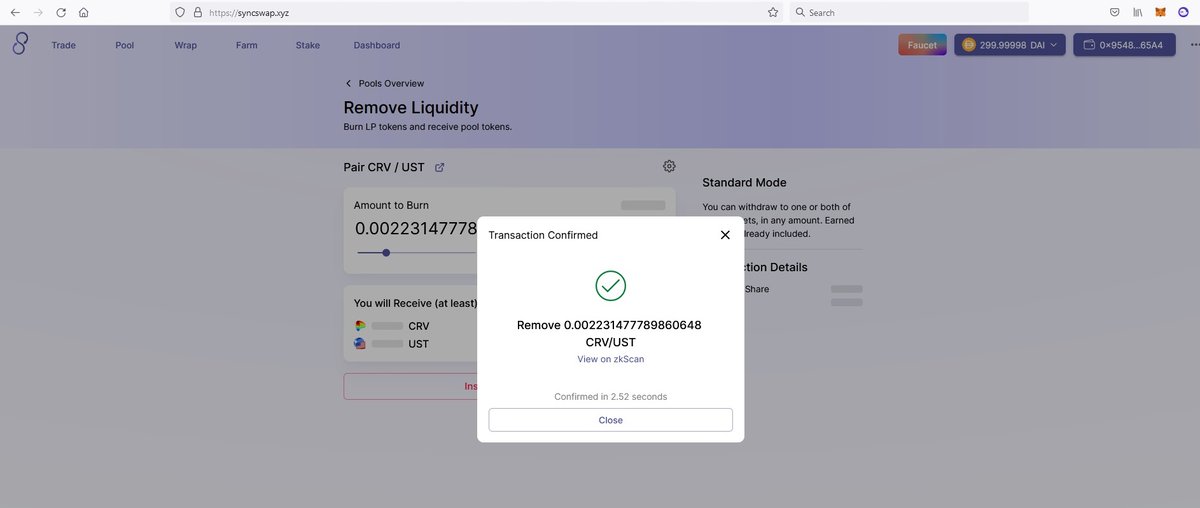Open View on zkScan link
Viewport: 1200px width, 508px height.
pyautogui.click(x=611, y=359)
